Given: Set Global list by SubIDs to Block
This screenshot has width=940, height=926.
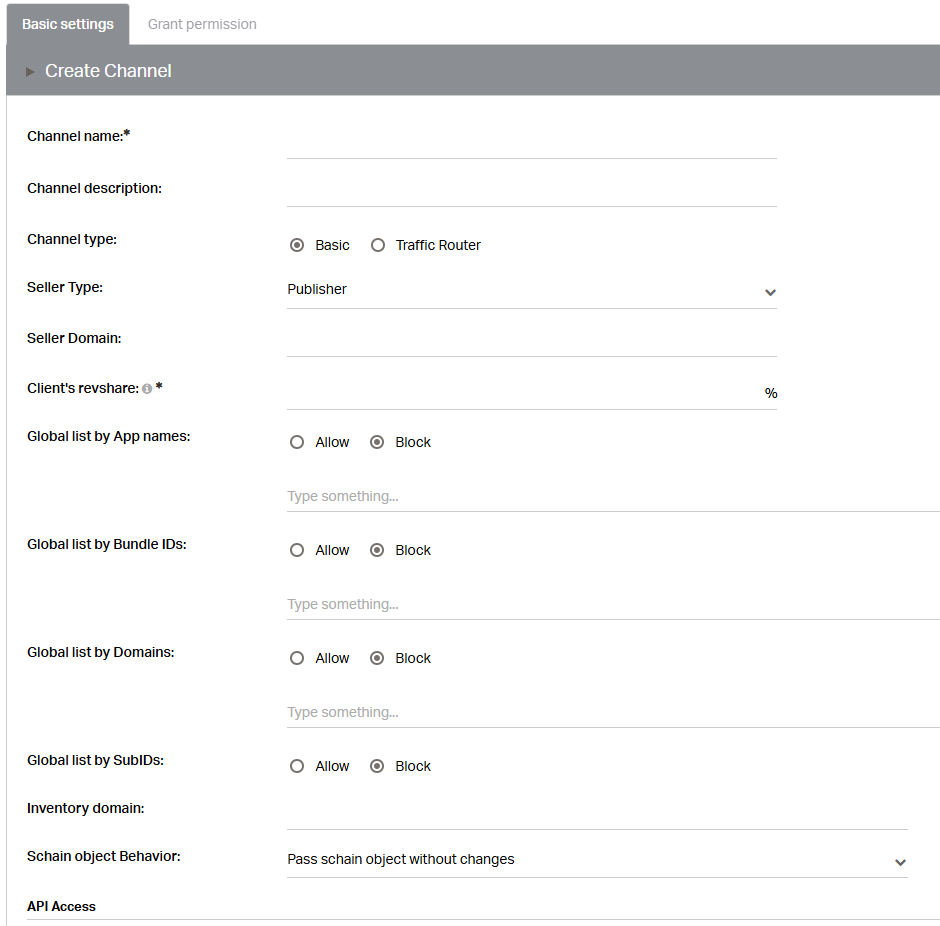Looking at the screenshot, I should [x=377, y=766].
